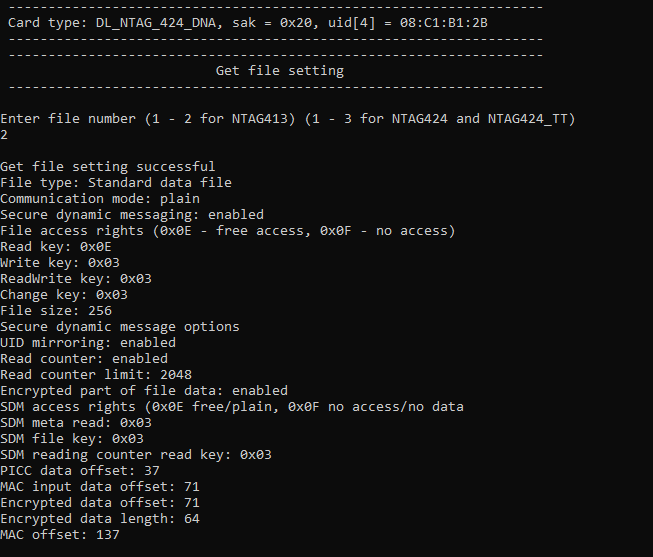Click PICC data offset: 37 line
Viewport: 653px width, 557px height.
[80, 471]
